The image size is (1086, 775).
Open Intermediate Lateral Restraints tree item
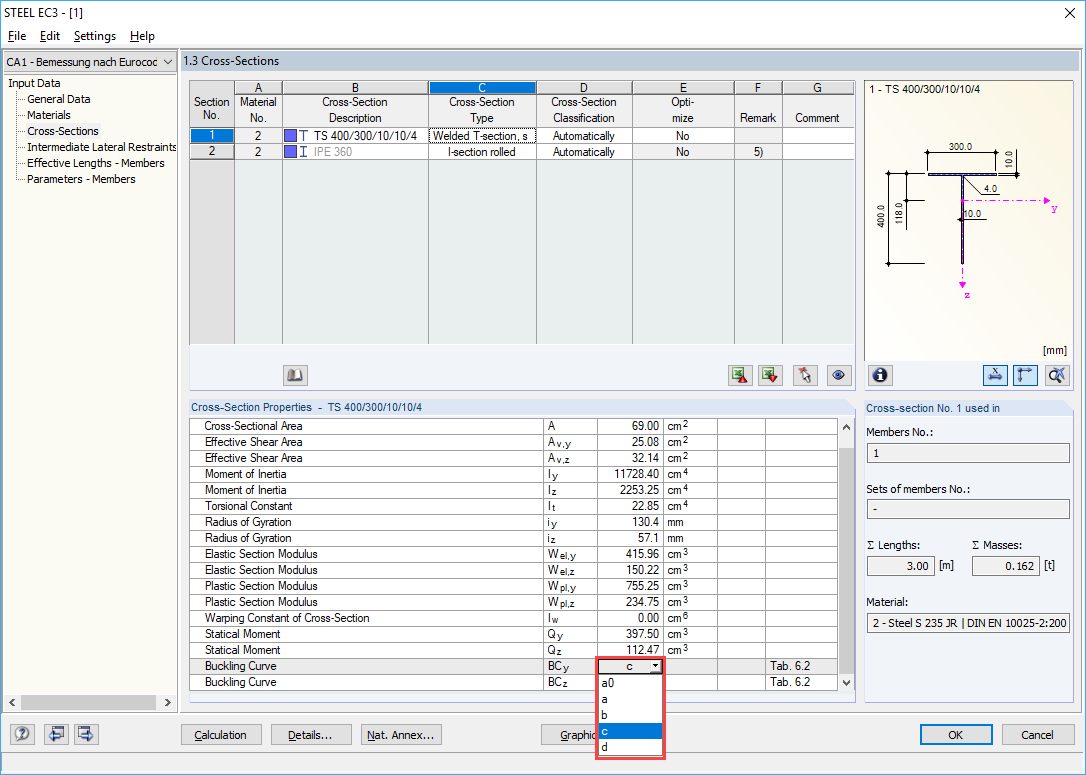(101, 147)
